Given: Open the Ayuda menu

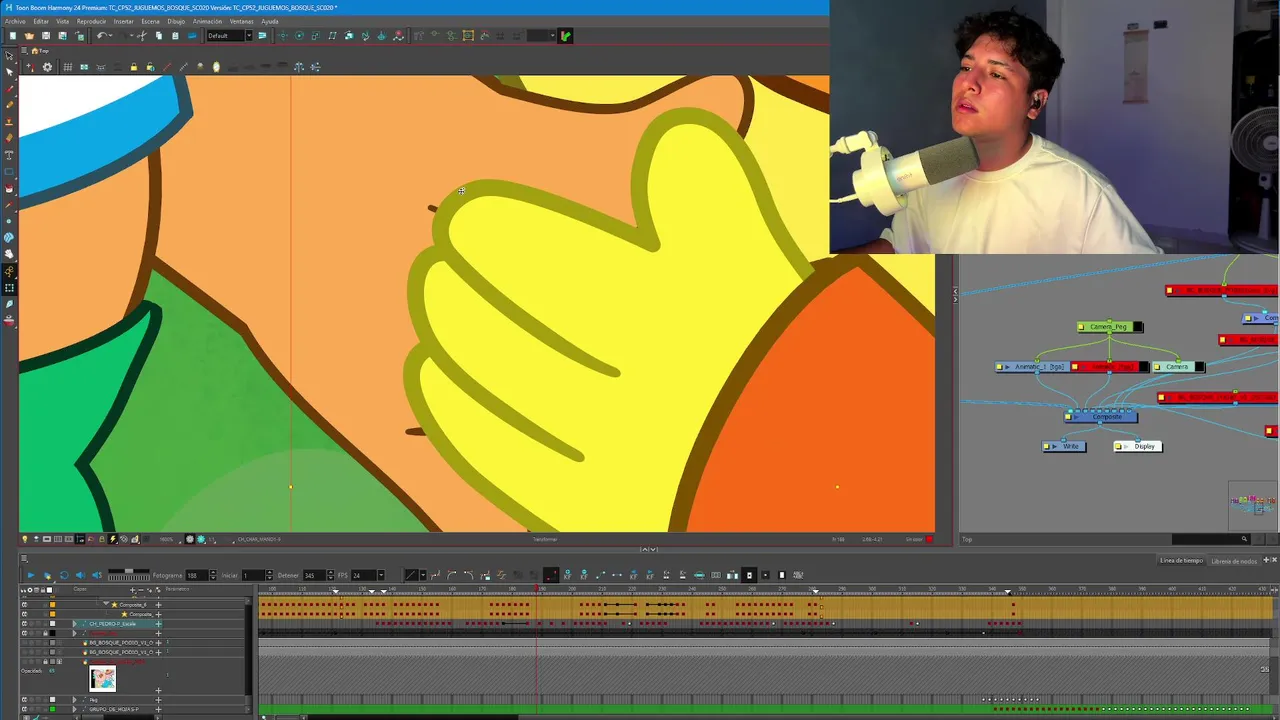Looking at the screenshot, I should (270, 21).
